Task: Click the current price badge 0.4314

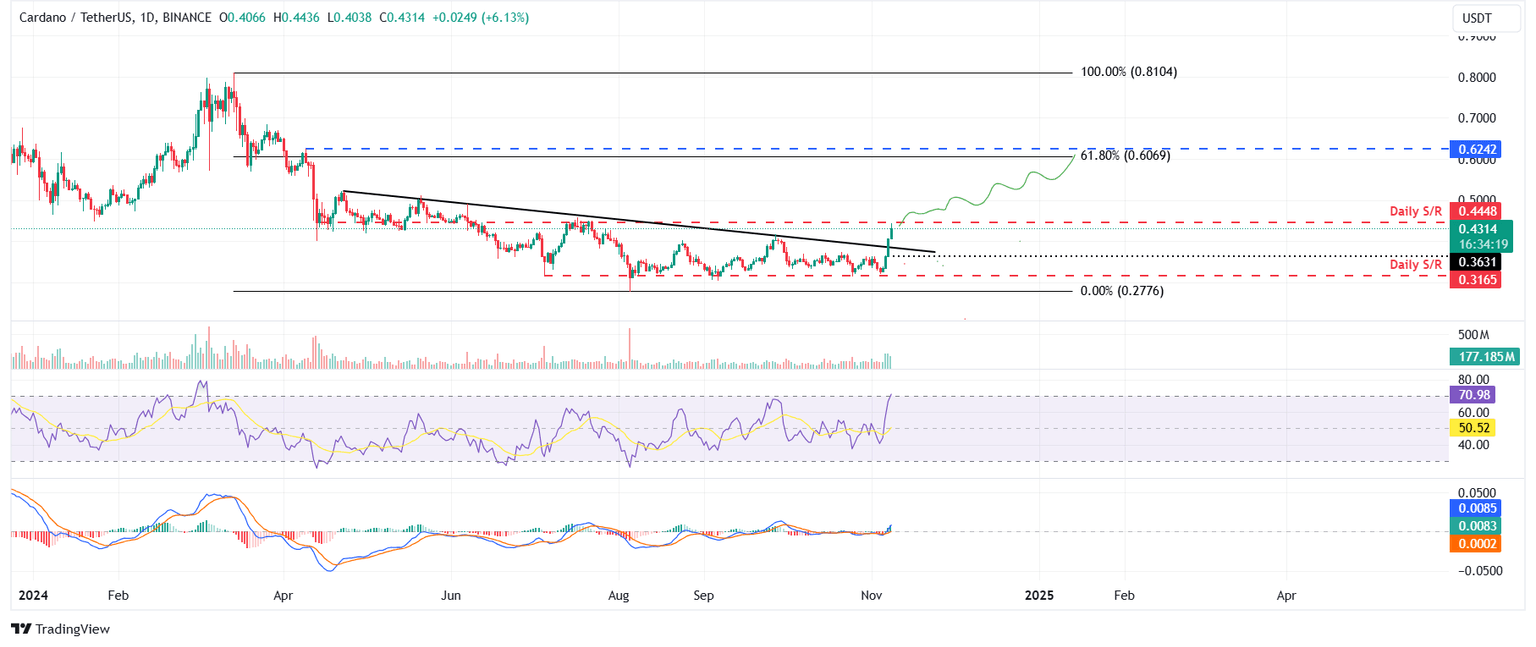Action: 1476,229
